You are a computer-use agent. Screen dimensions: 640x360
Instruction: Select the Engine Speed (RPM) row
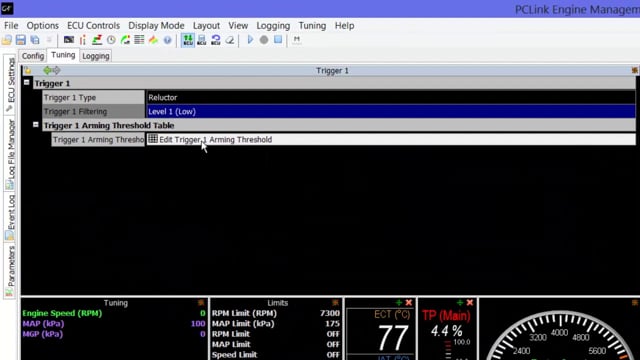114,313
